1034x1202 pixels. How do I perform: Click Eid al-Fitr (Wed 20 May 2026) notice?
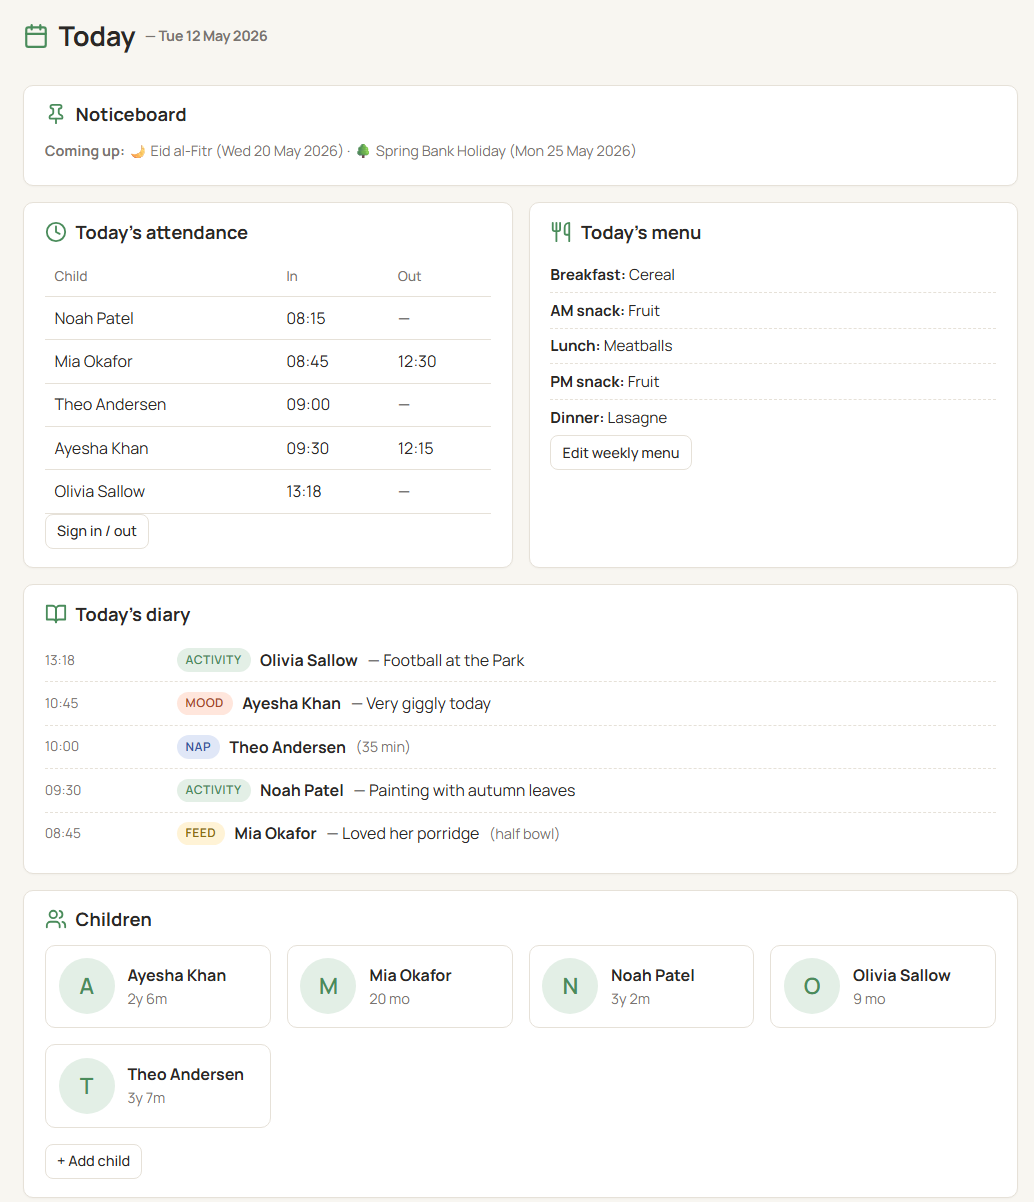[246, 151]
